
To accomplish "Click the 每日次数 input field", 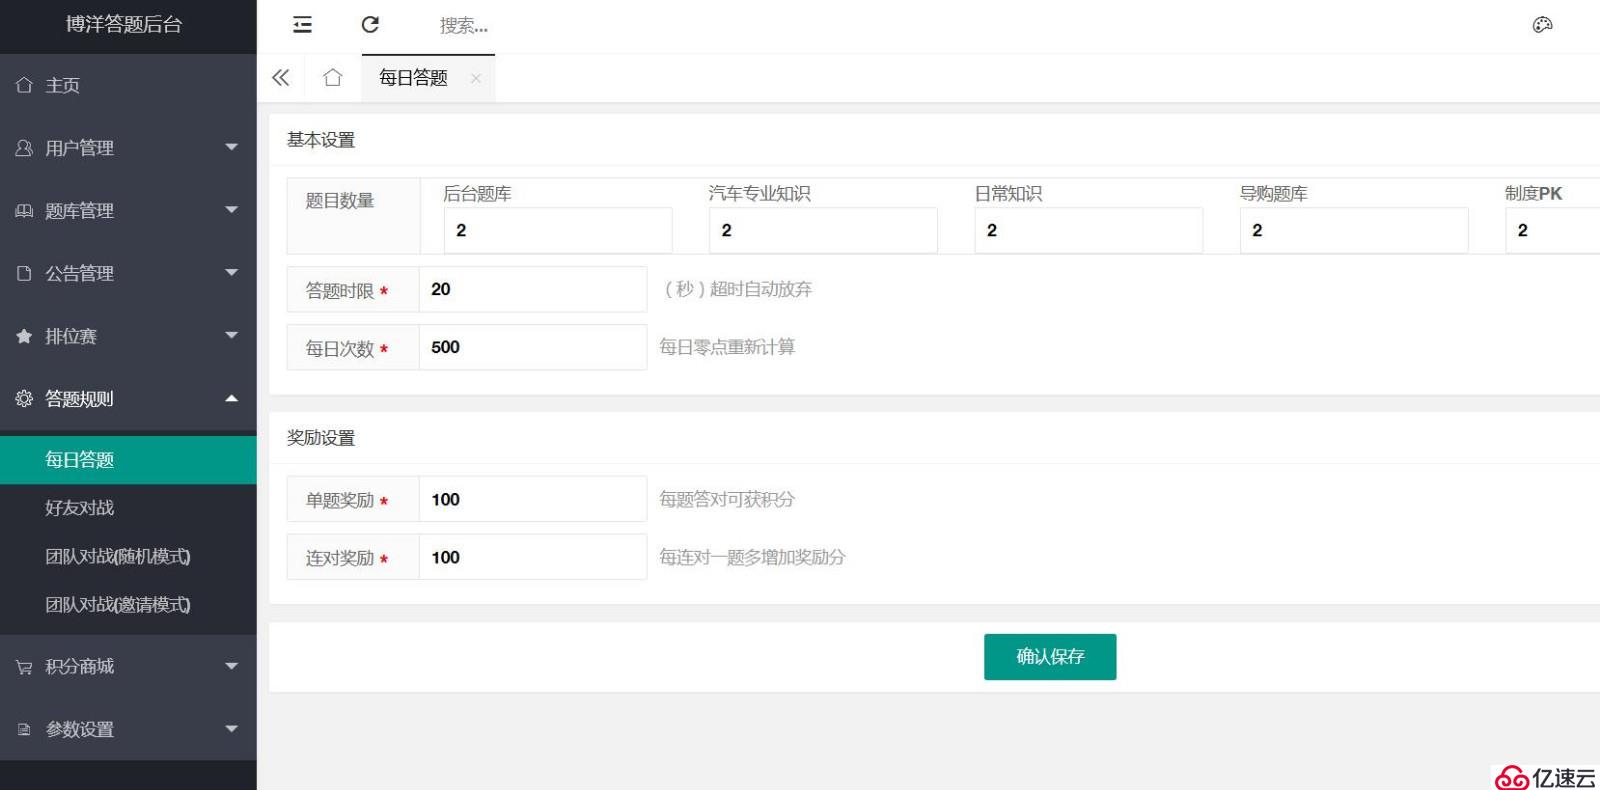I will (533, 347).
